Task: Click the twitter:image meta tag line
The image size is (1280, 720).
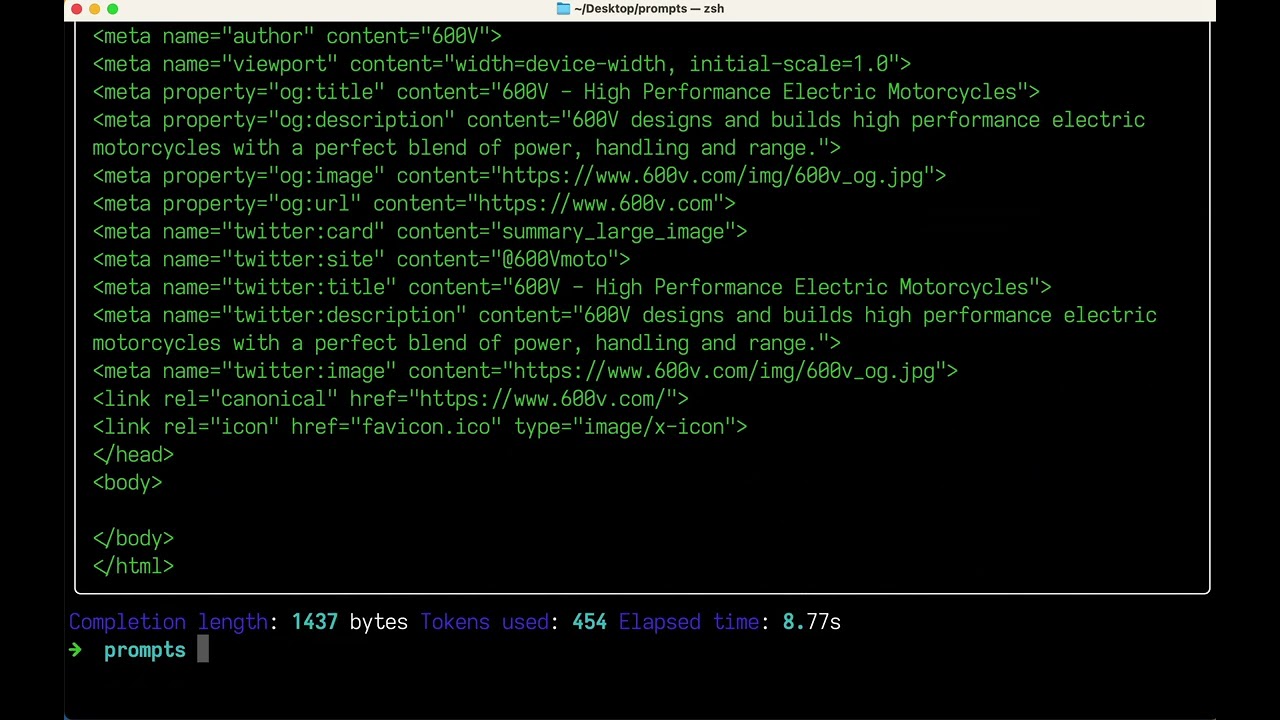Action: (x=525, y=372)
